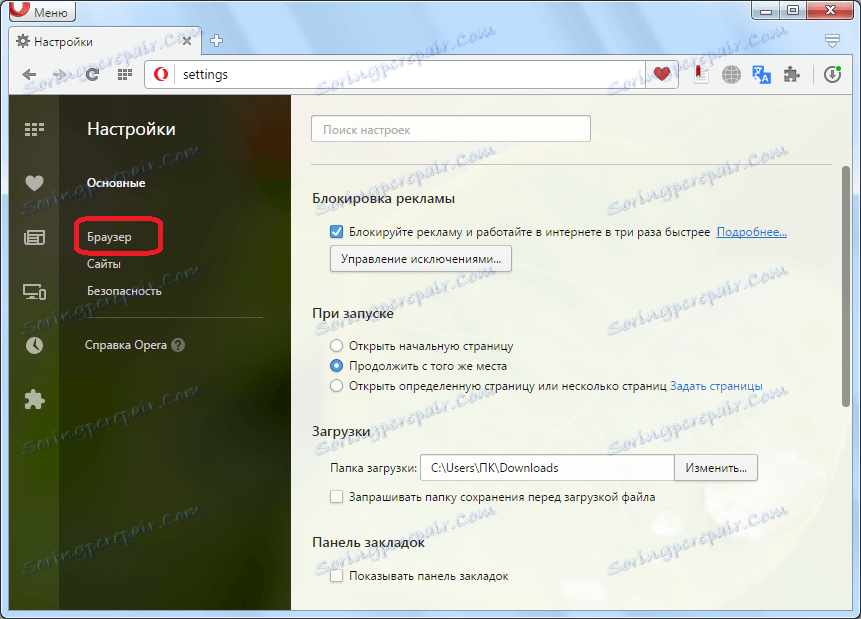
Task: Click the help question mark icon
Action: [x=178, y=345]
